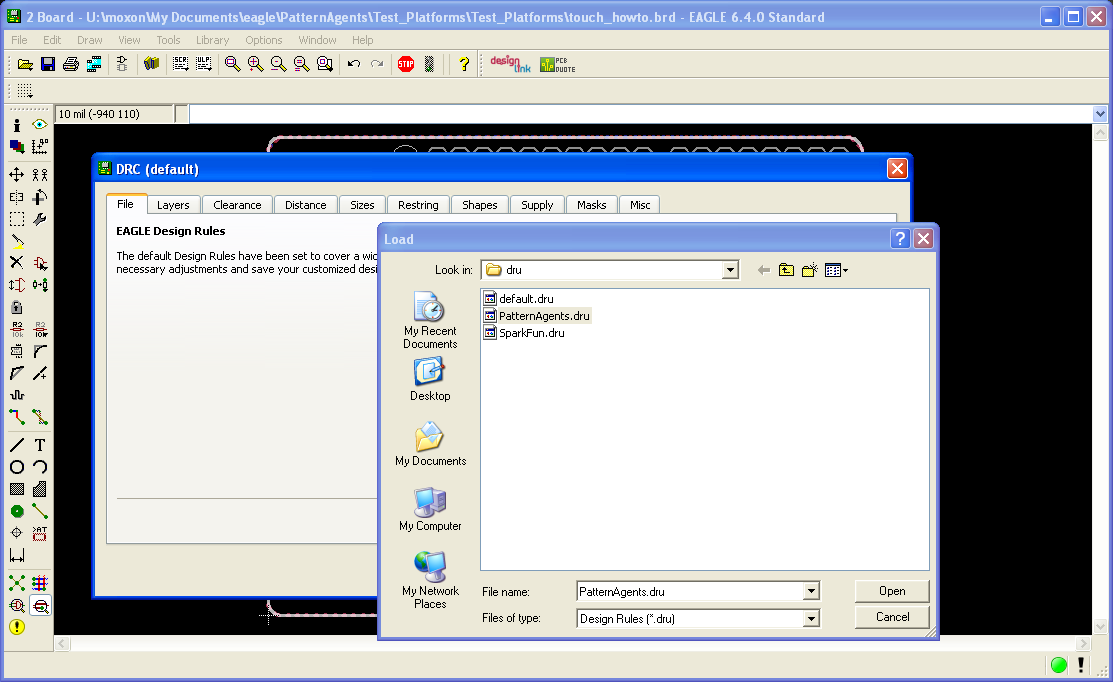Open Help with the yellow question mark
Screen dimensions: 1113x682
[x=464, y=65]
